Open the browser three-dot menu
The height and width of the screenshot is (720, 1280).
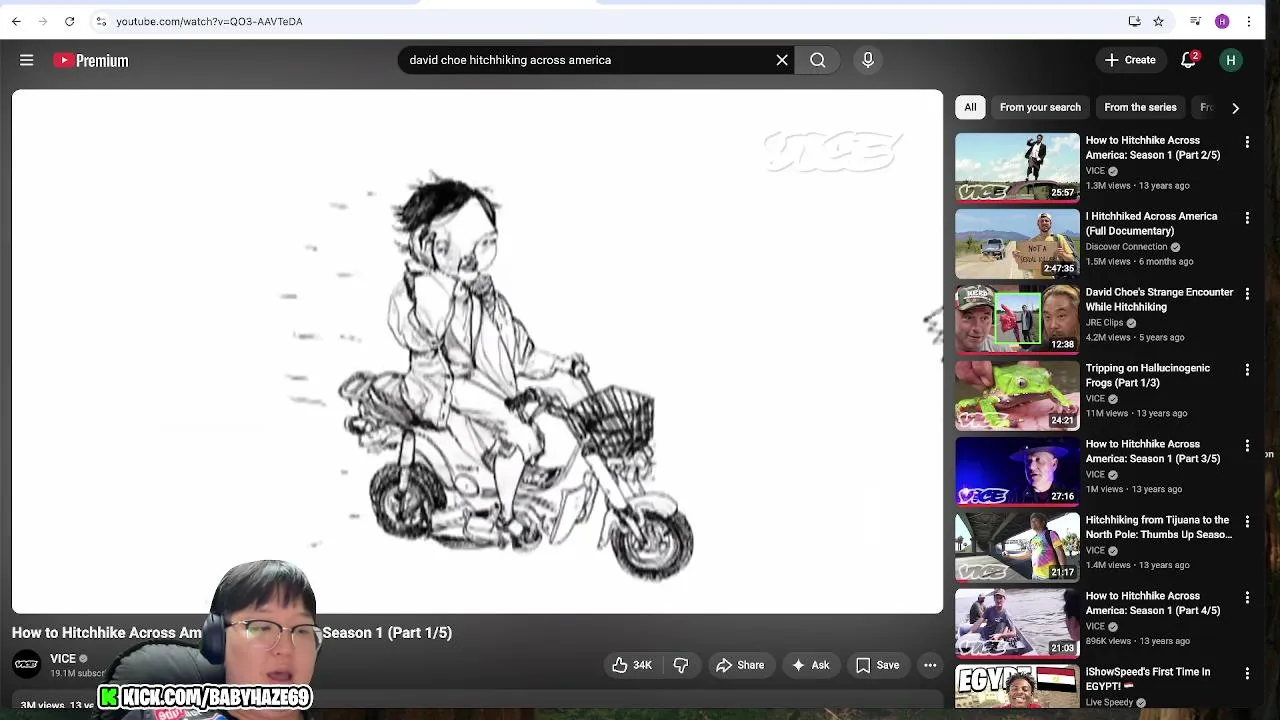pos(1249,21)
